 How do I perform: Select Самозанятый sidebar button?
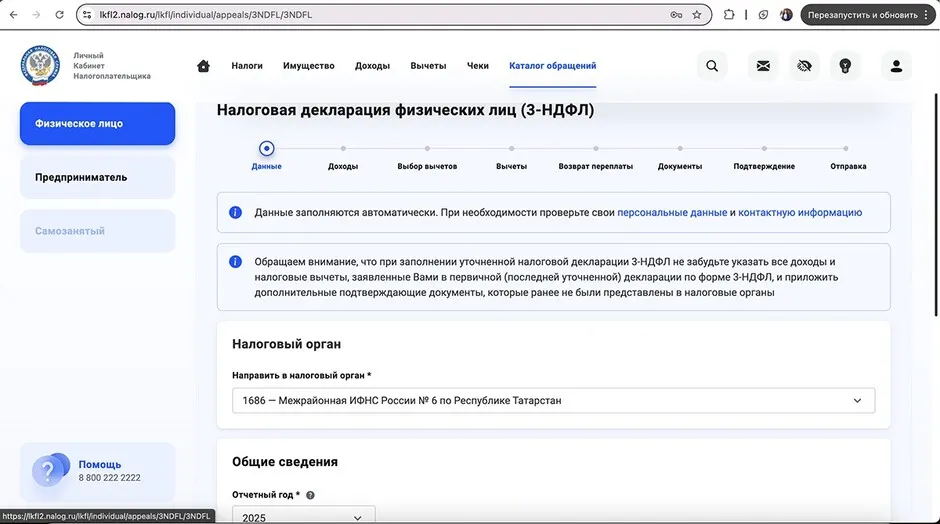coord(97,231)
